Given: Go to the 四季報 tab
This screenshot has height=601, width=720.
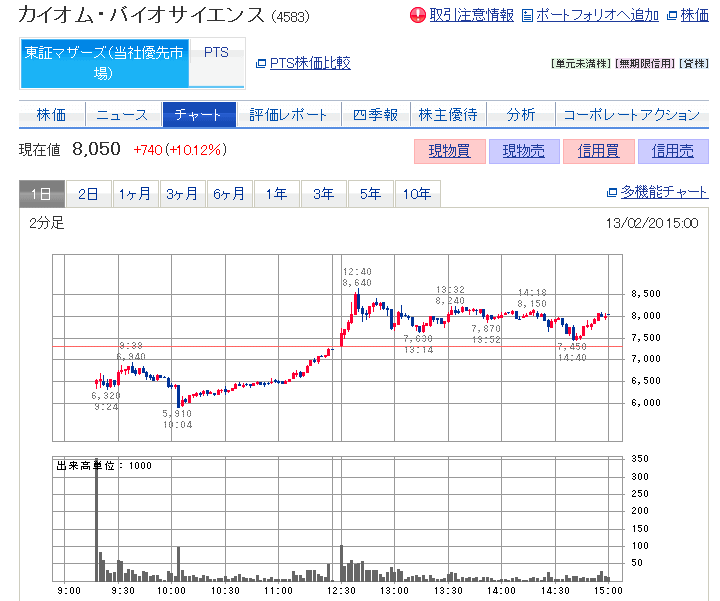Looking at the screenshot, I should [375, 115].
